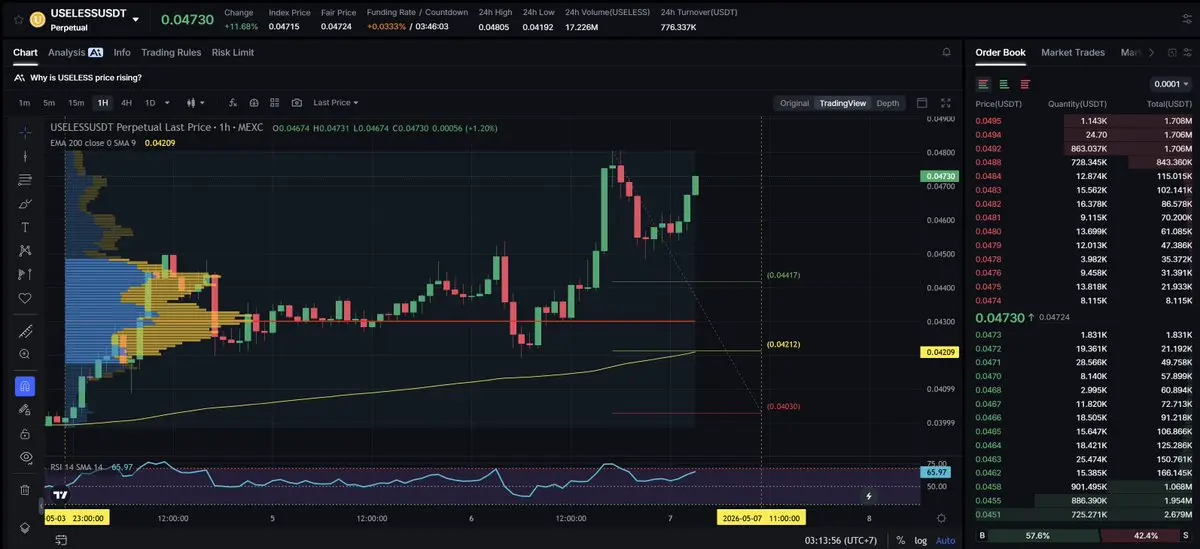Open the chart layout grid icon
The width and height of the screenshot is (1200, 549).
pos(275,102)
